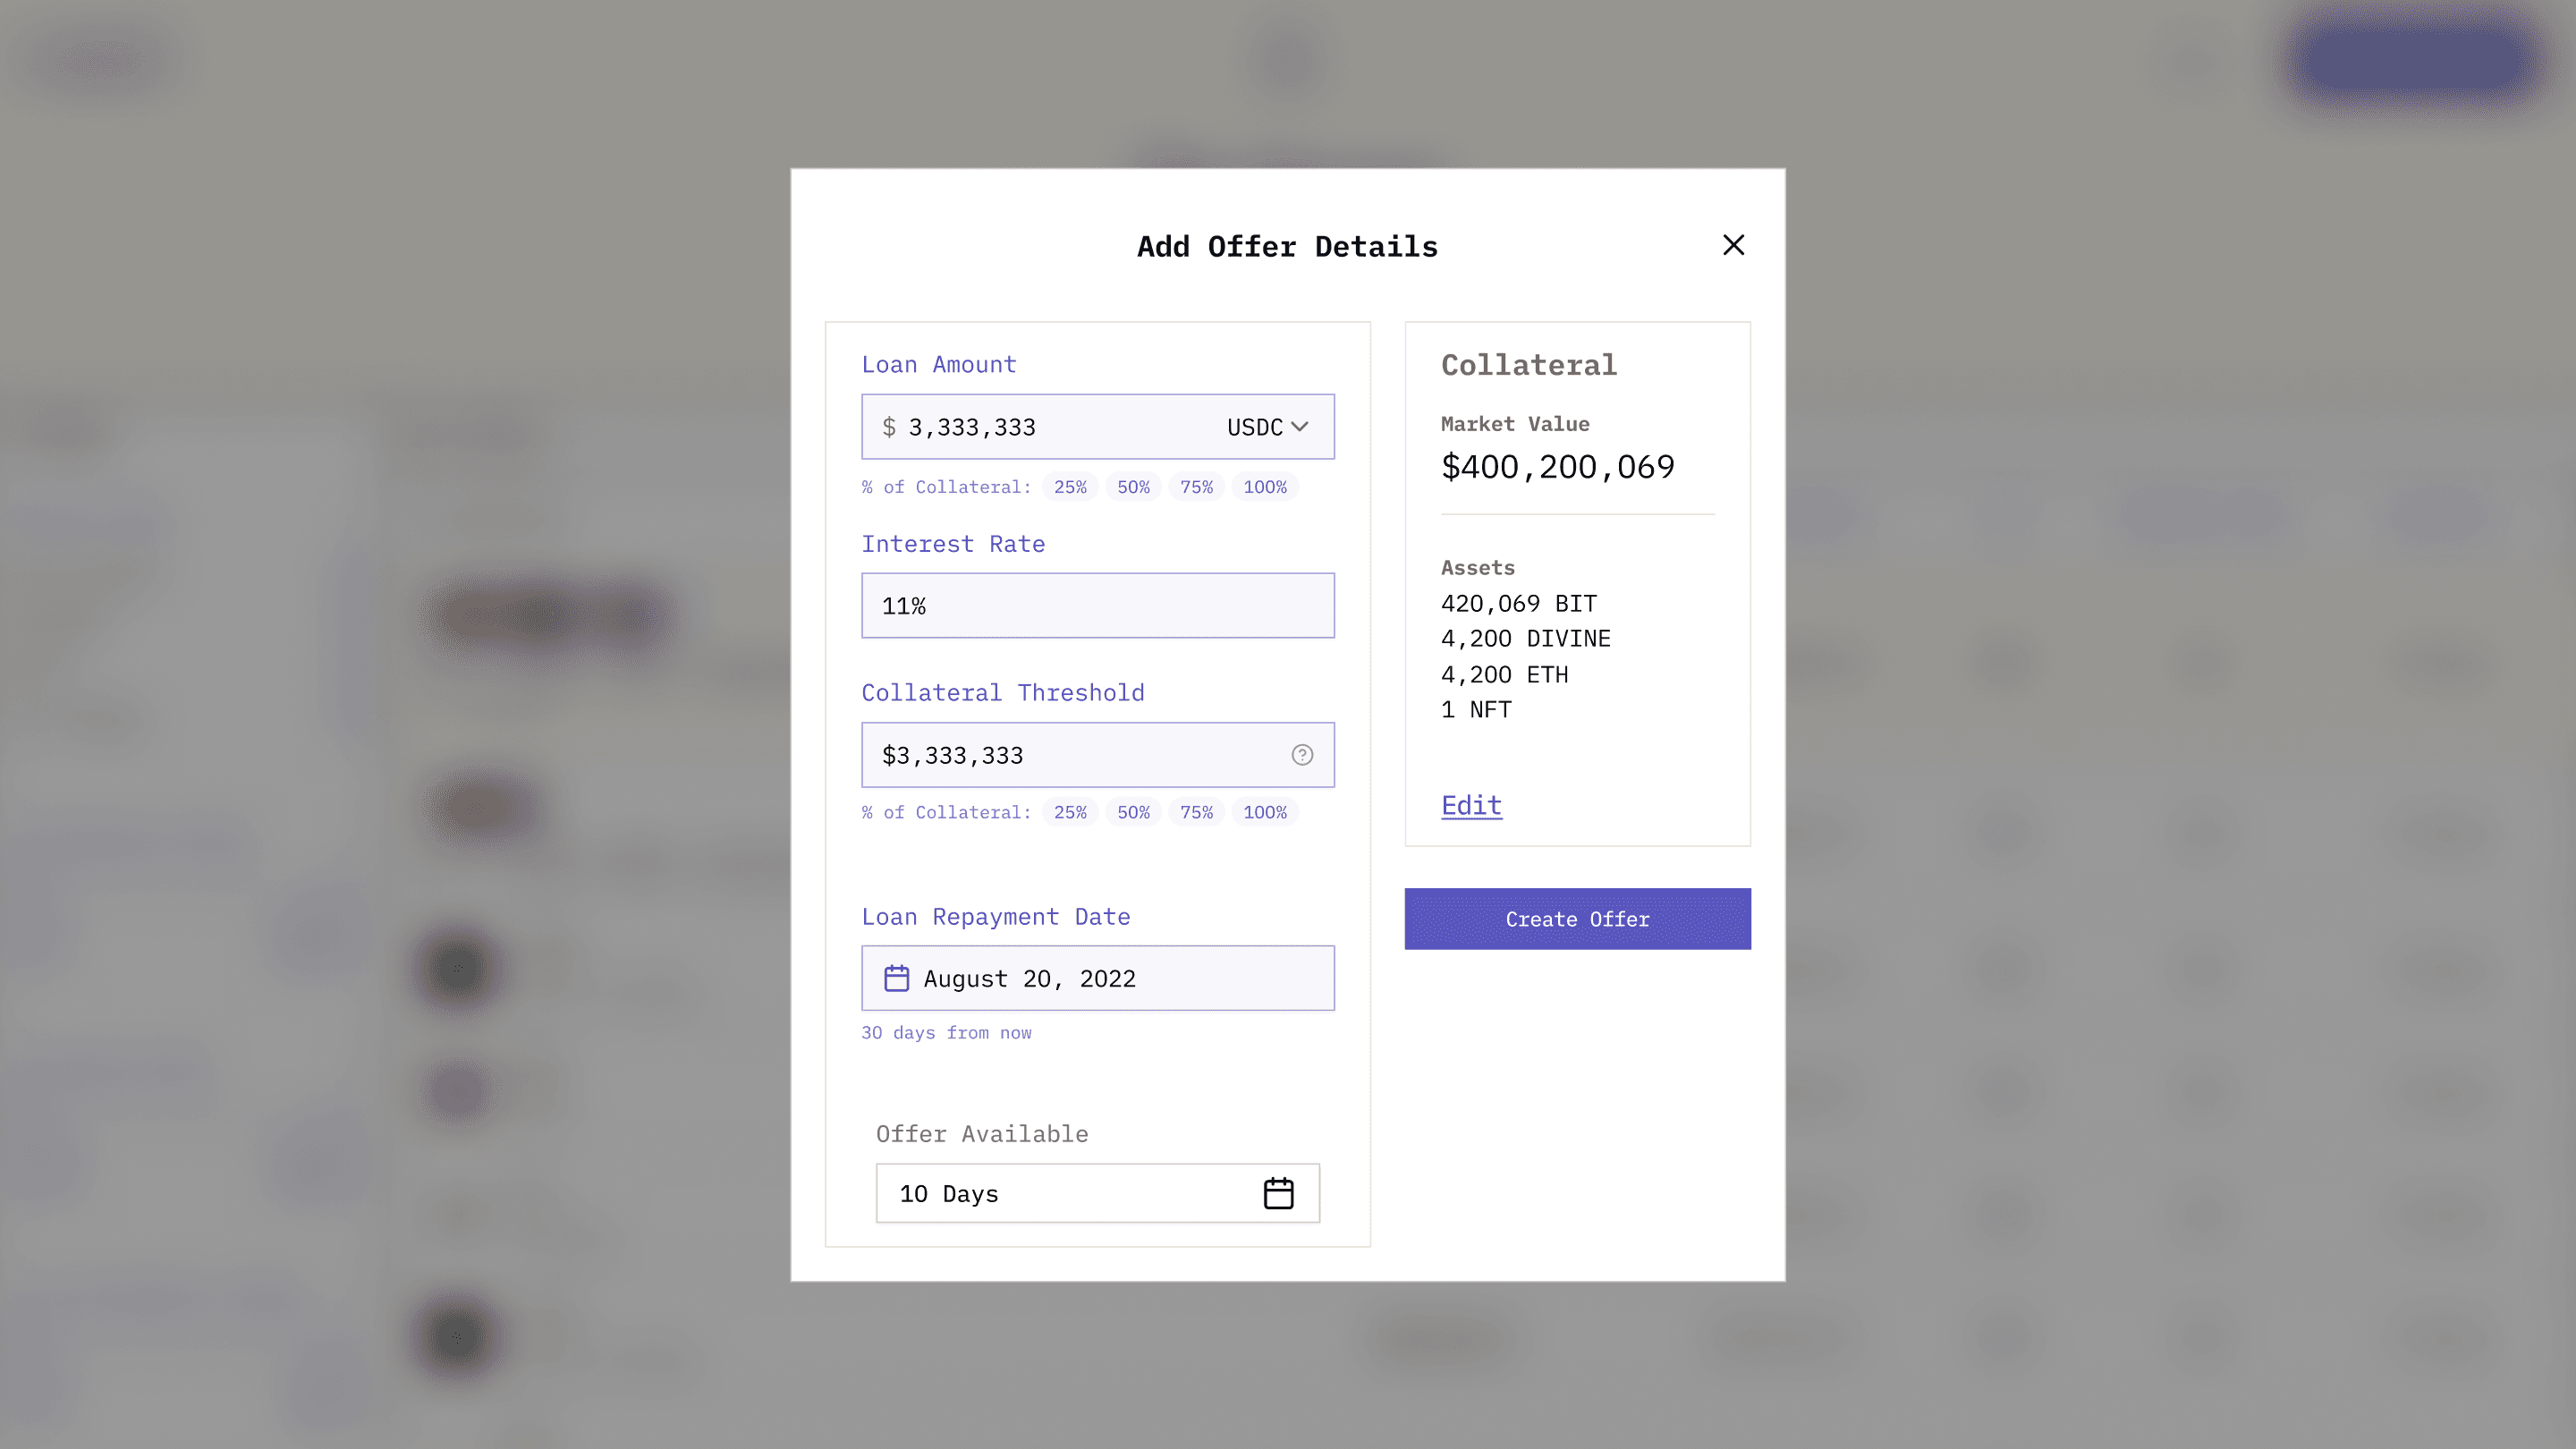Screen dimensions: 2576x1449
Task: Select 50% of collateral for Loan Amount
Action: 1133,487
